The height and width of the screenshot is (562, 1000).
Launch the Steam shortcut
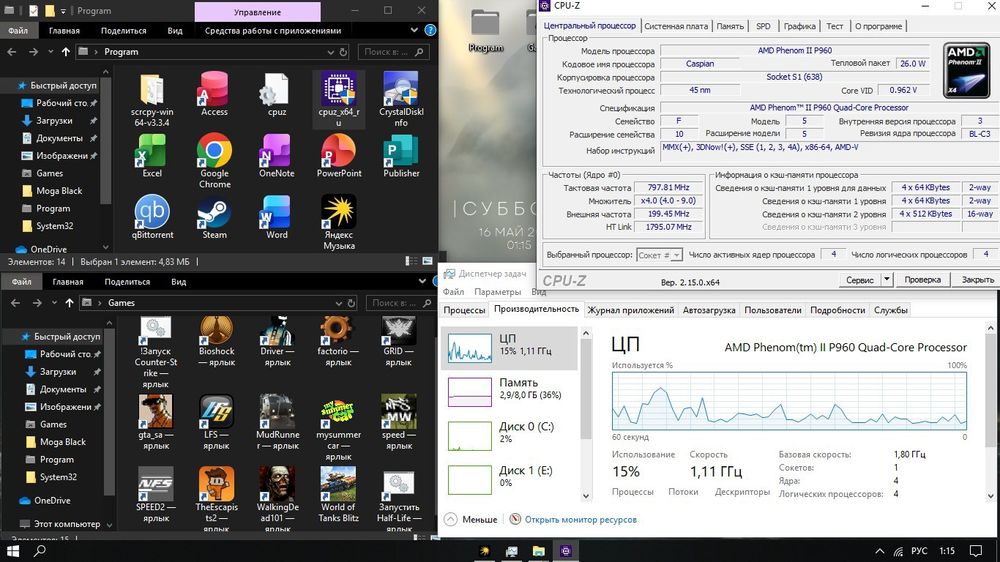214,217
